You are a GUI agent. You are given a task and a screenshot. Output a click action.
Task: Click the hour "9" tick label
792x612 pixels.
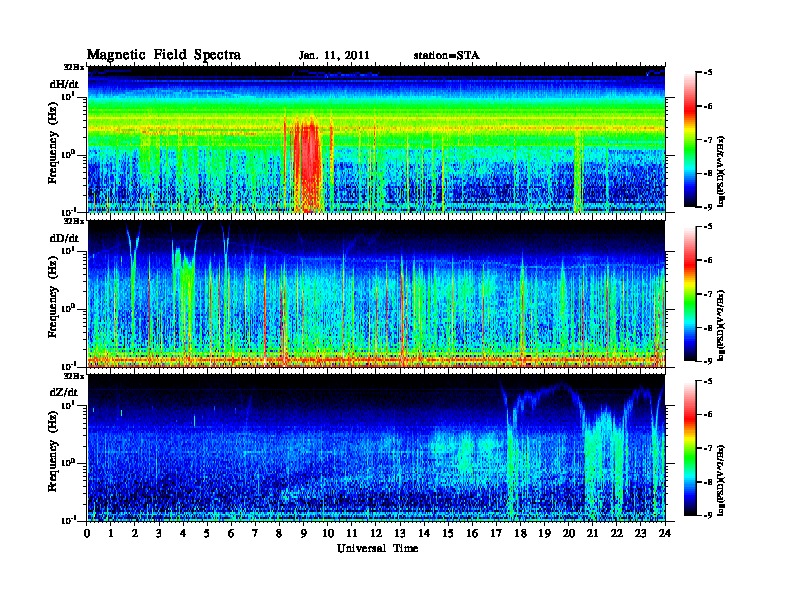304,533
